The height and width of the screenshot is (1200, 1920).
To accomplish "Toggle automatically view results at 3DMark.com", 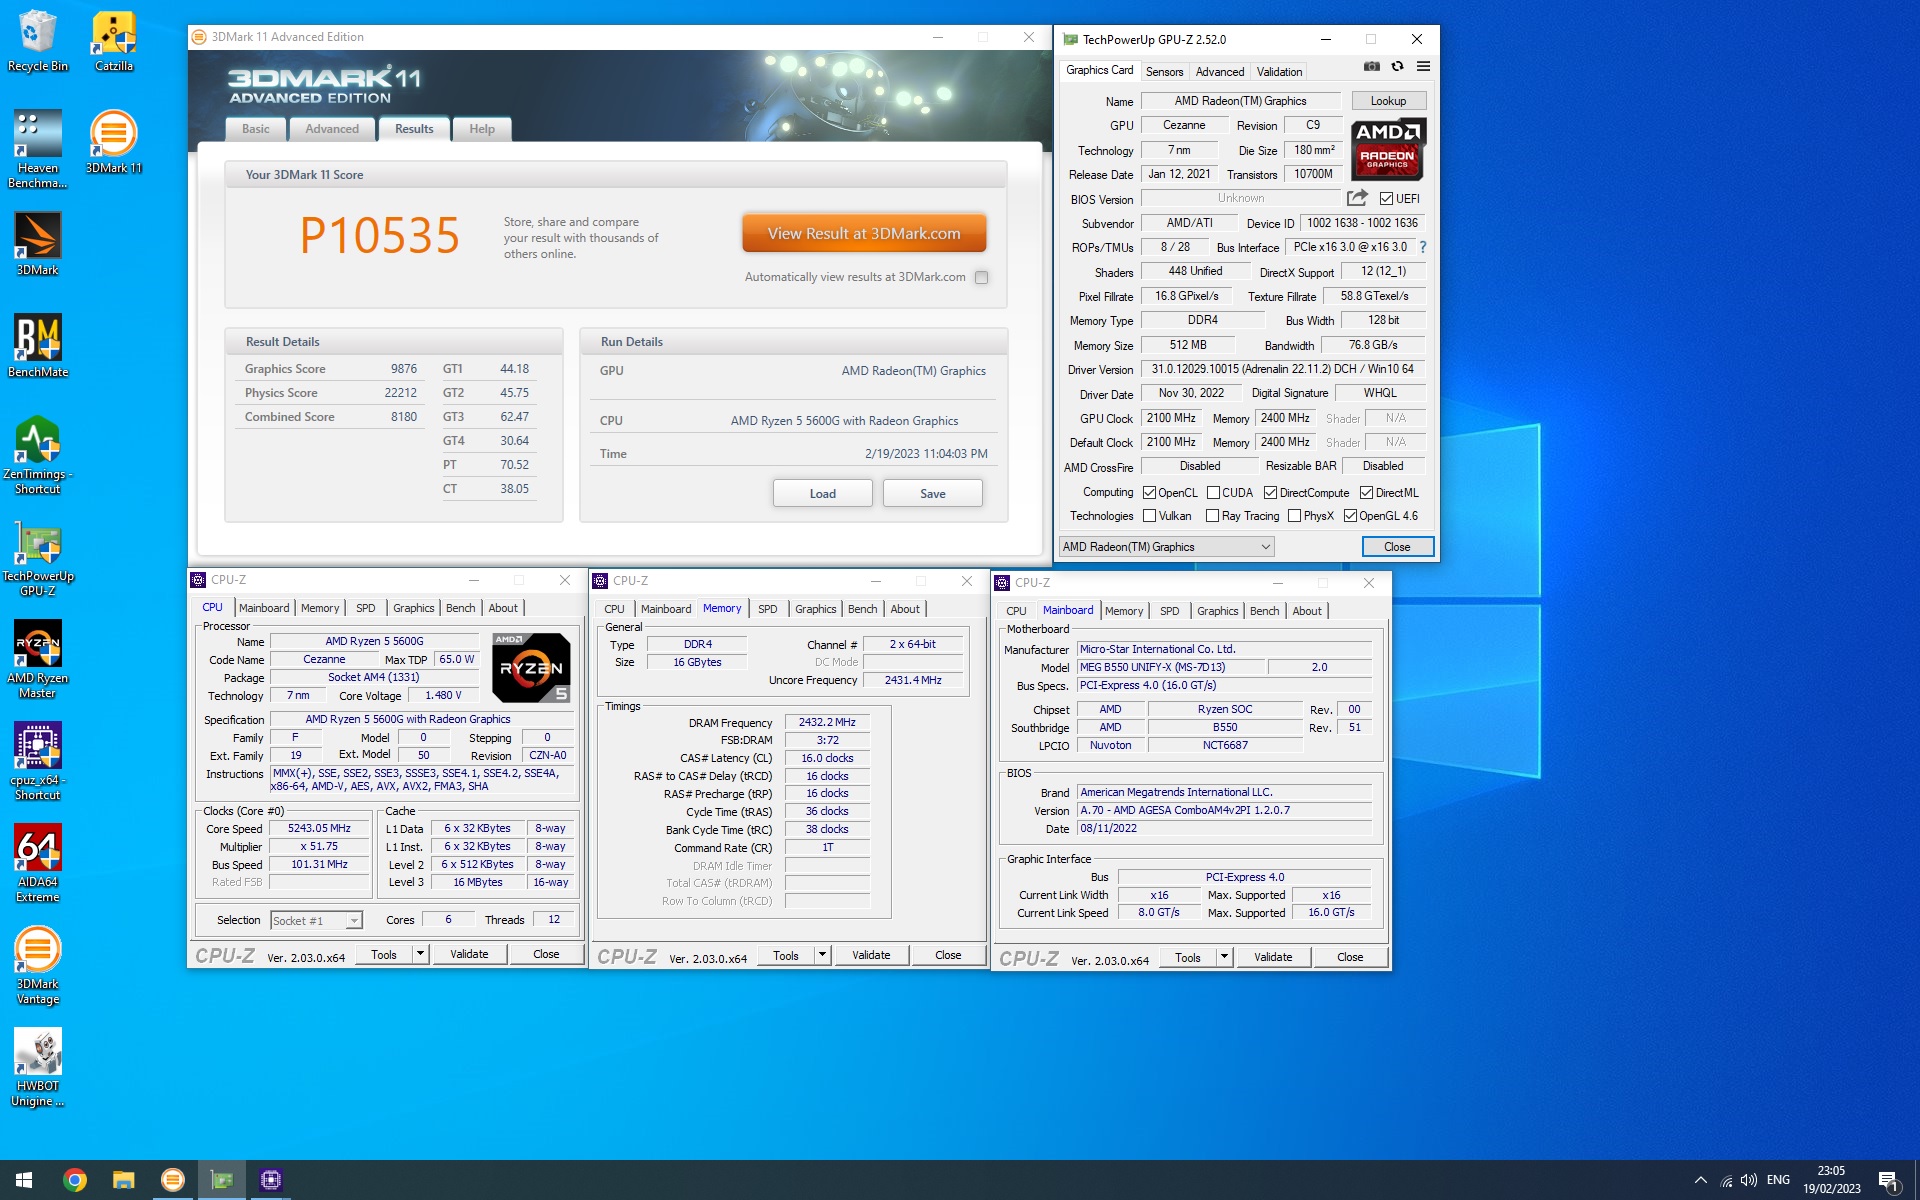I will (981, 277).
